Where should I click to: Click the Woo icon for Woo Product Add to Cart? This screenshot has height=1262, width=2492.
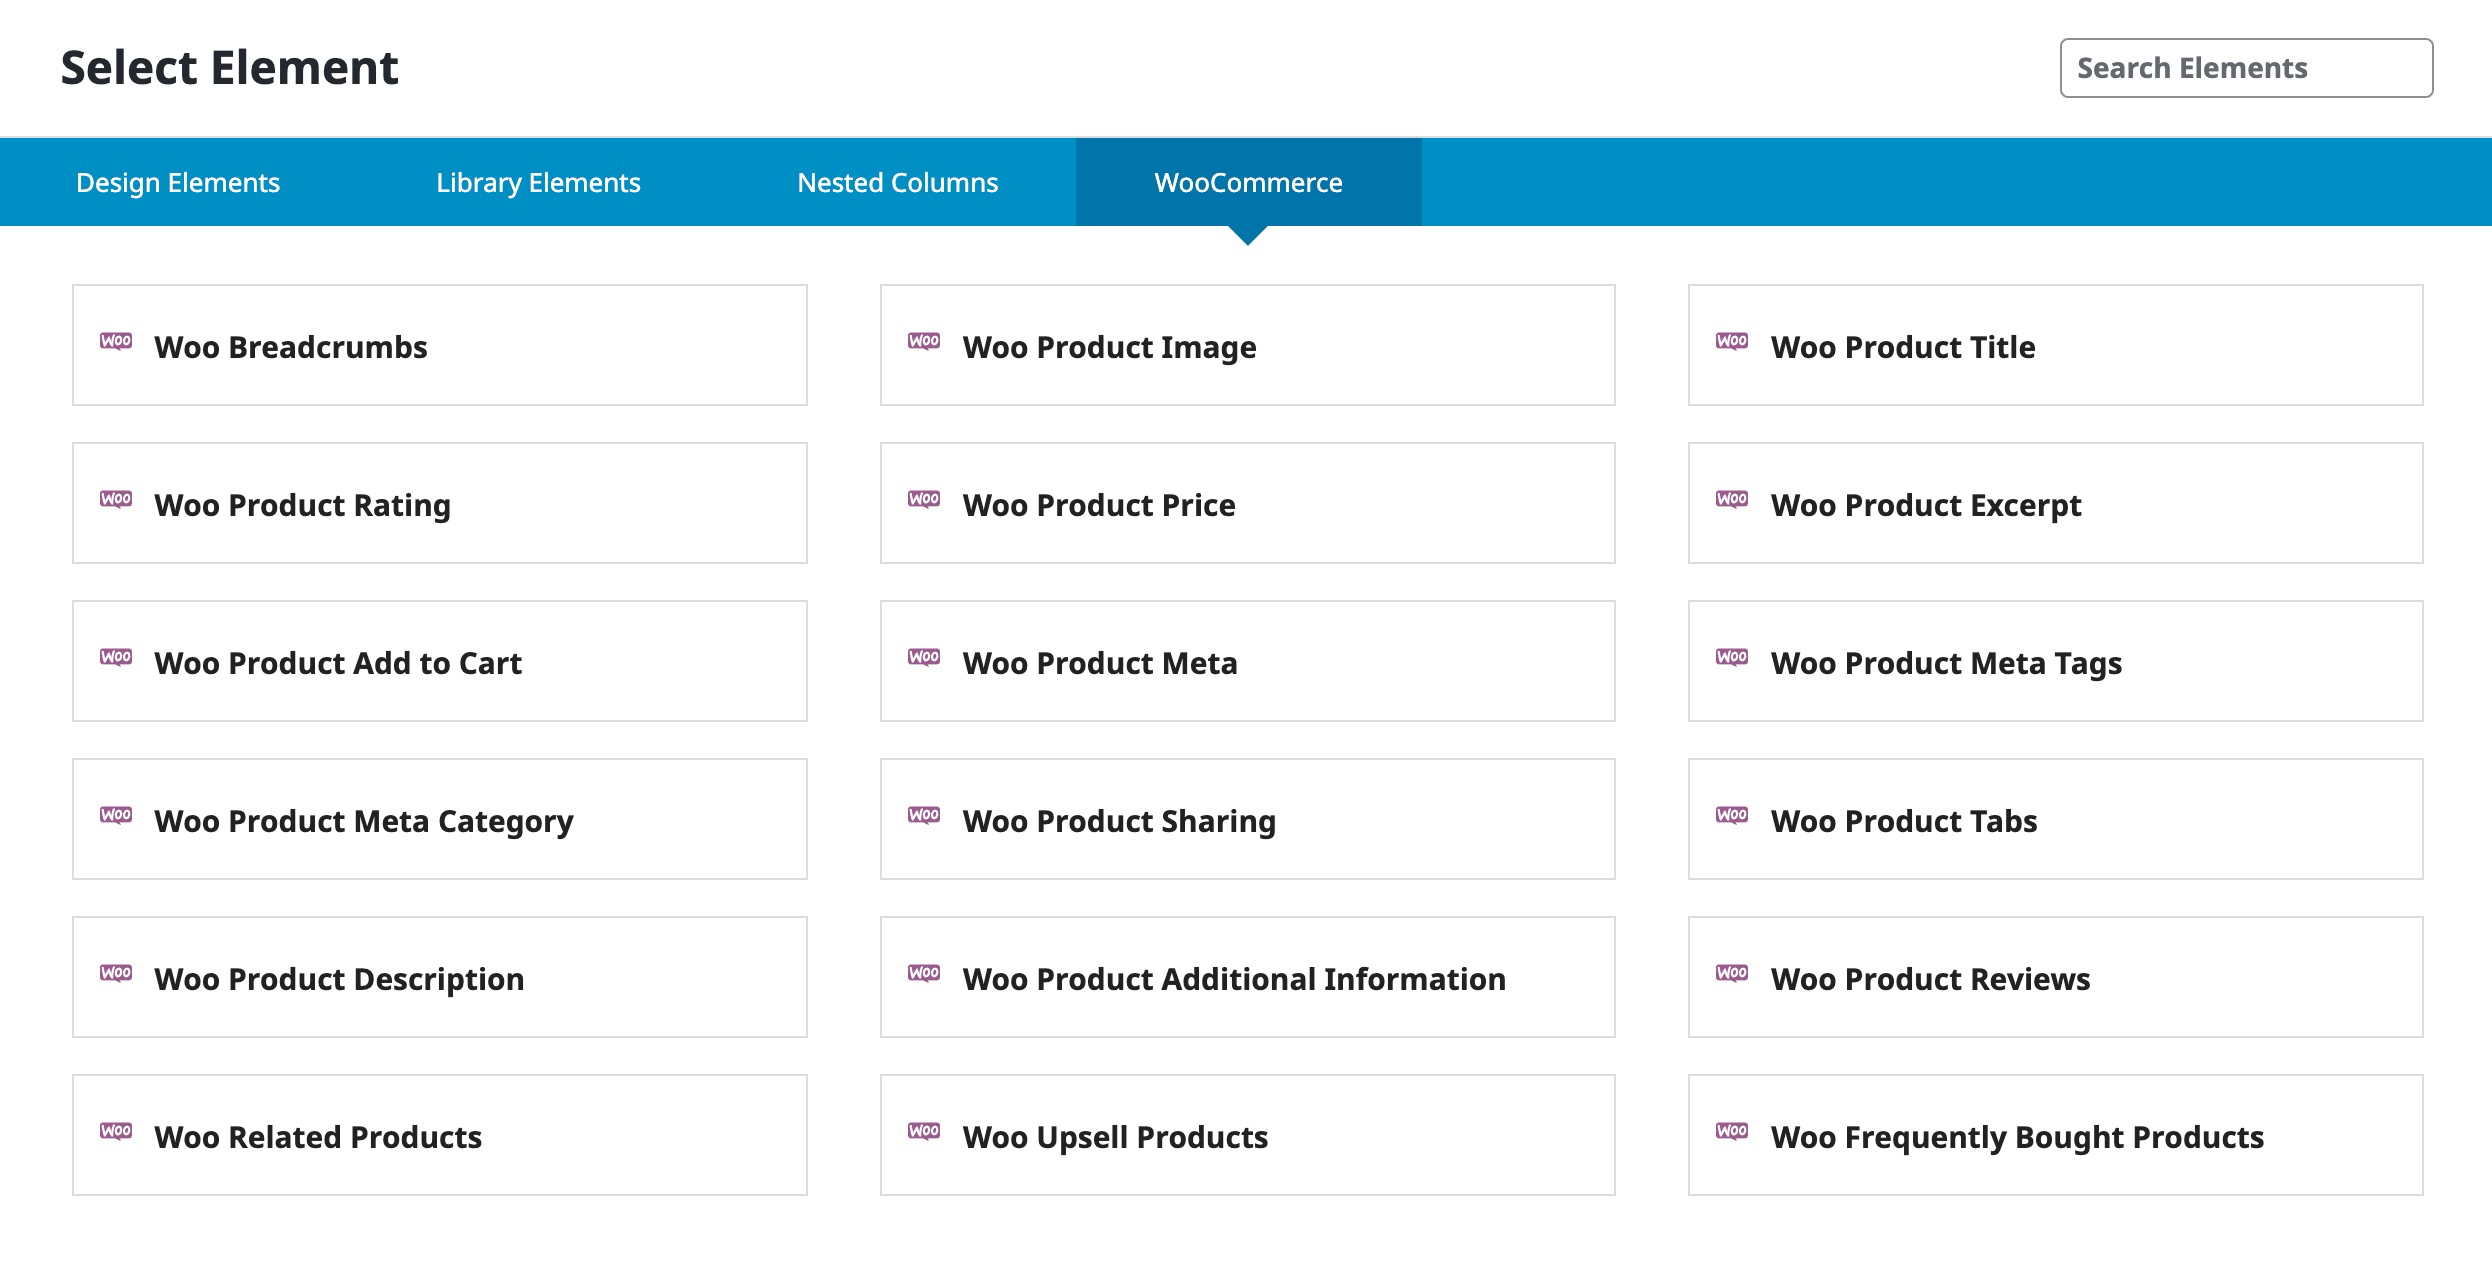click(116, 658)
